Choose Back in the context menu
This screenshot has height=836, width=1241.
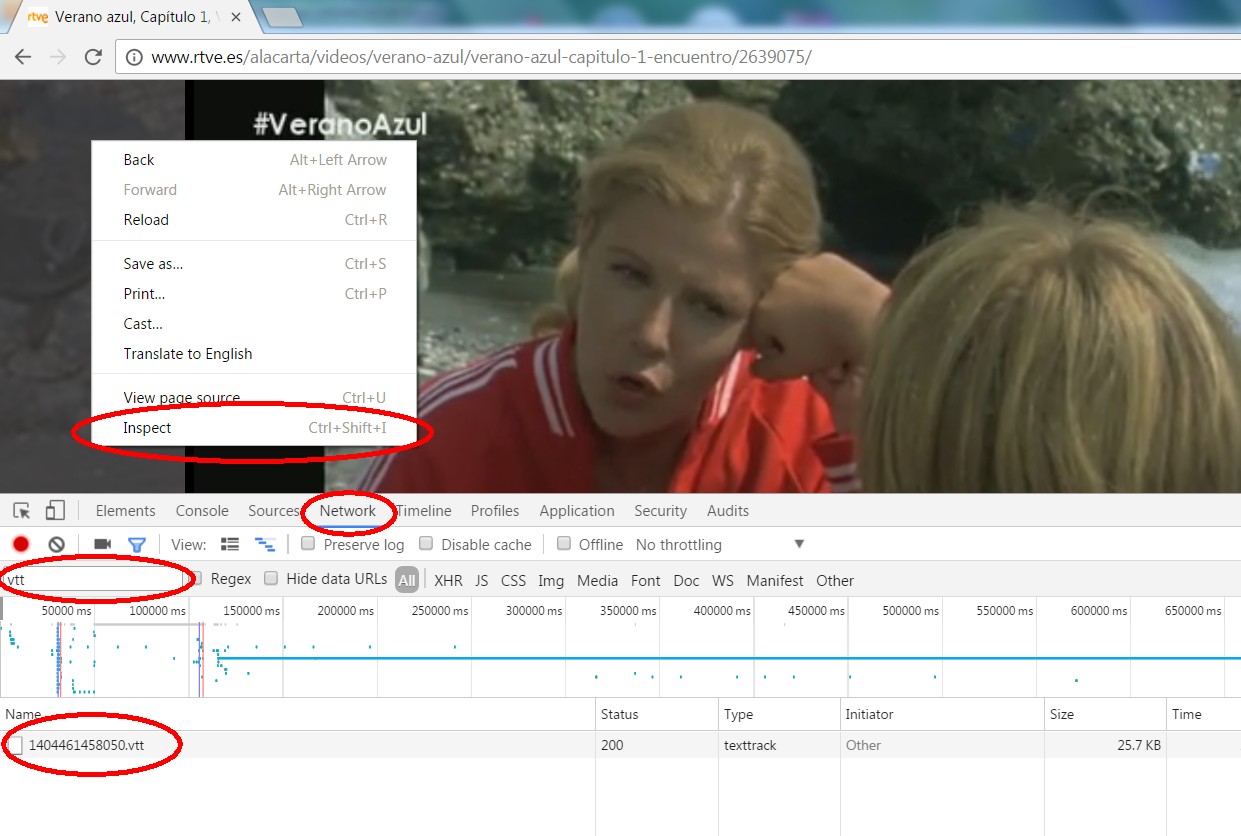[x=255, y=160]
